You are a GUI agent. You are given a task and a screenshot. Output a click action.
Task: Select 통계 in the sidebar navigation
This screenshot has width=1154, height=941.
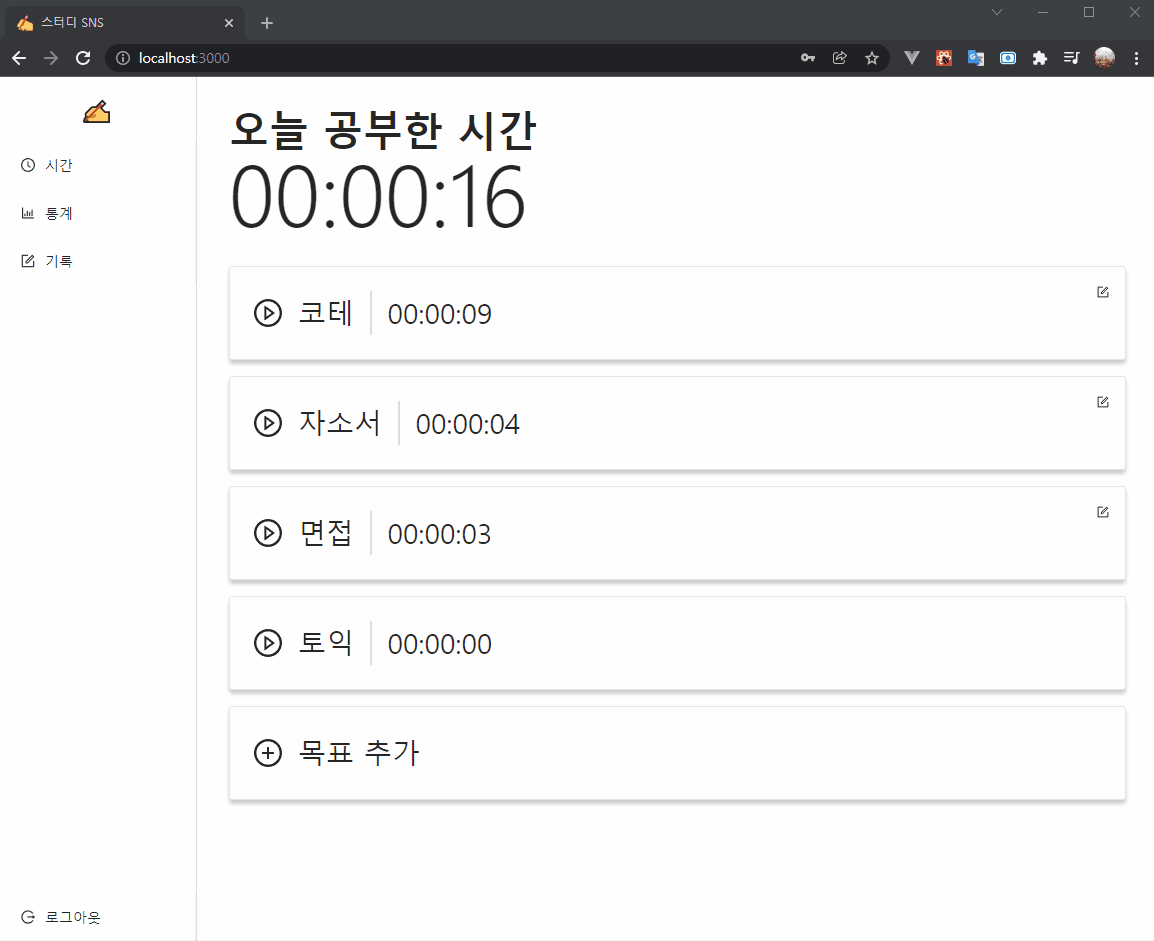click(x=56, y=212)
